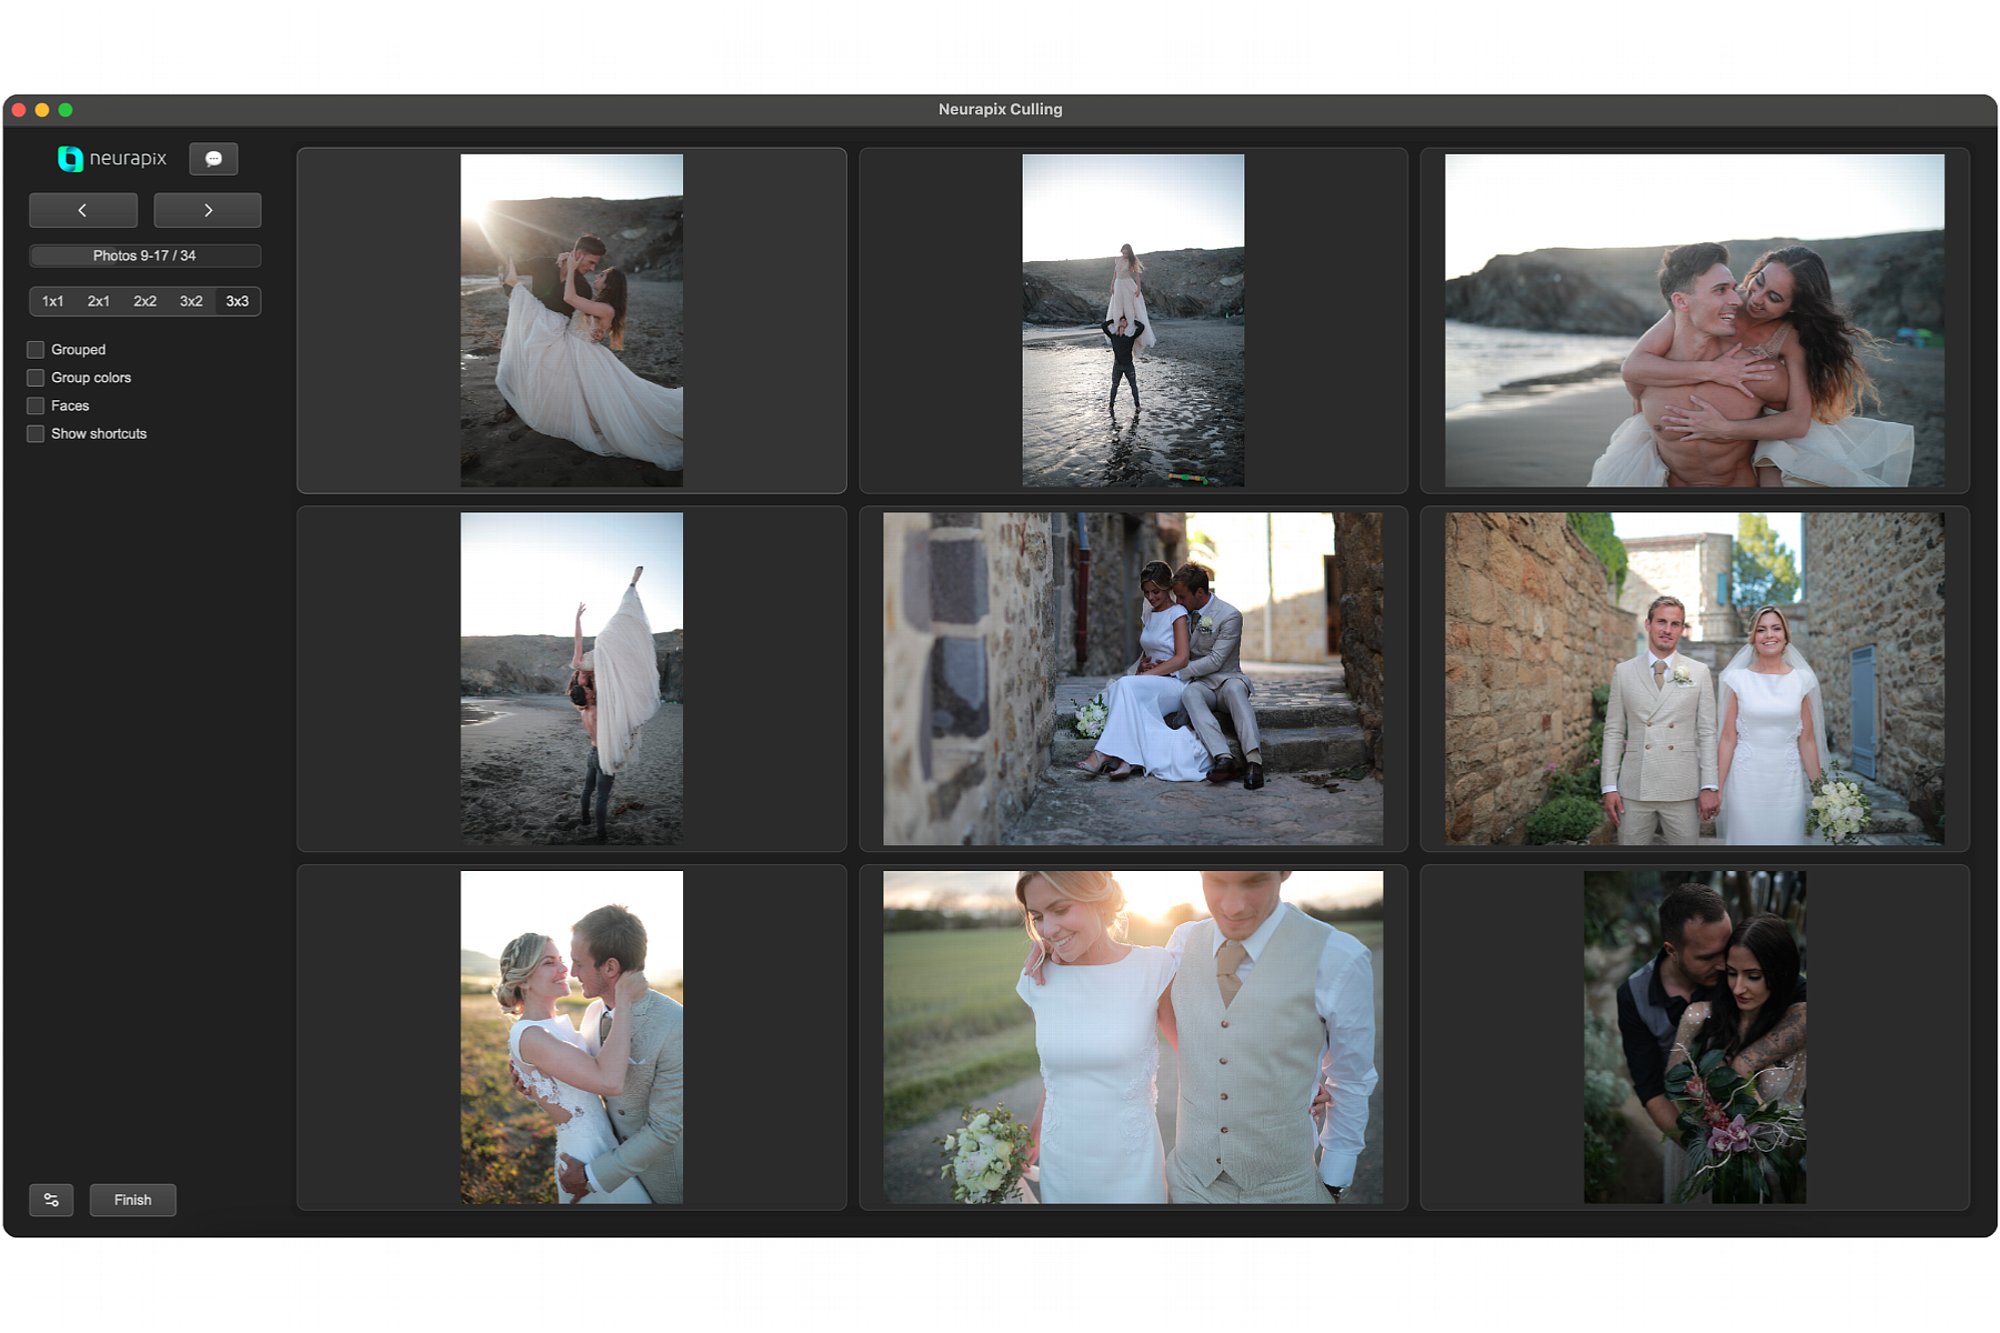Select photo of couple standing by stone wall

[1695, 679]
